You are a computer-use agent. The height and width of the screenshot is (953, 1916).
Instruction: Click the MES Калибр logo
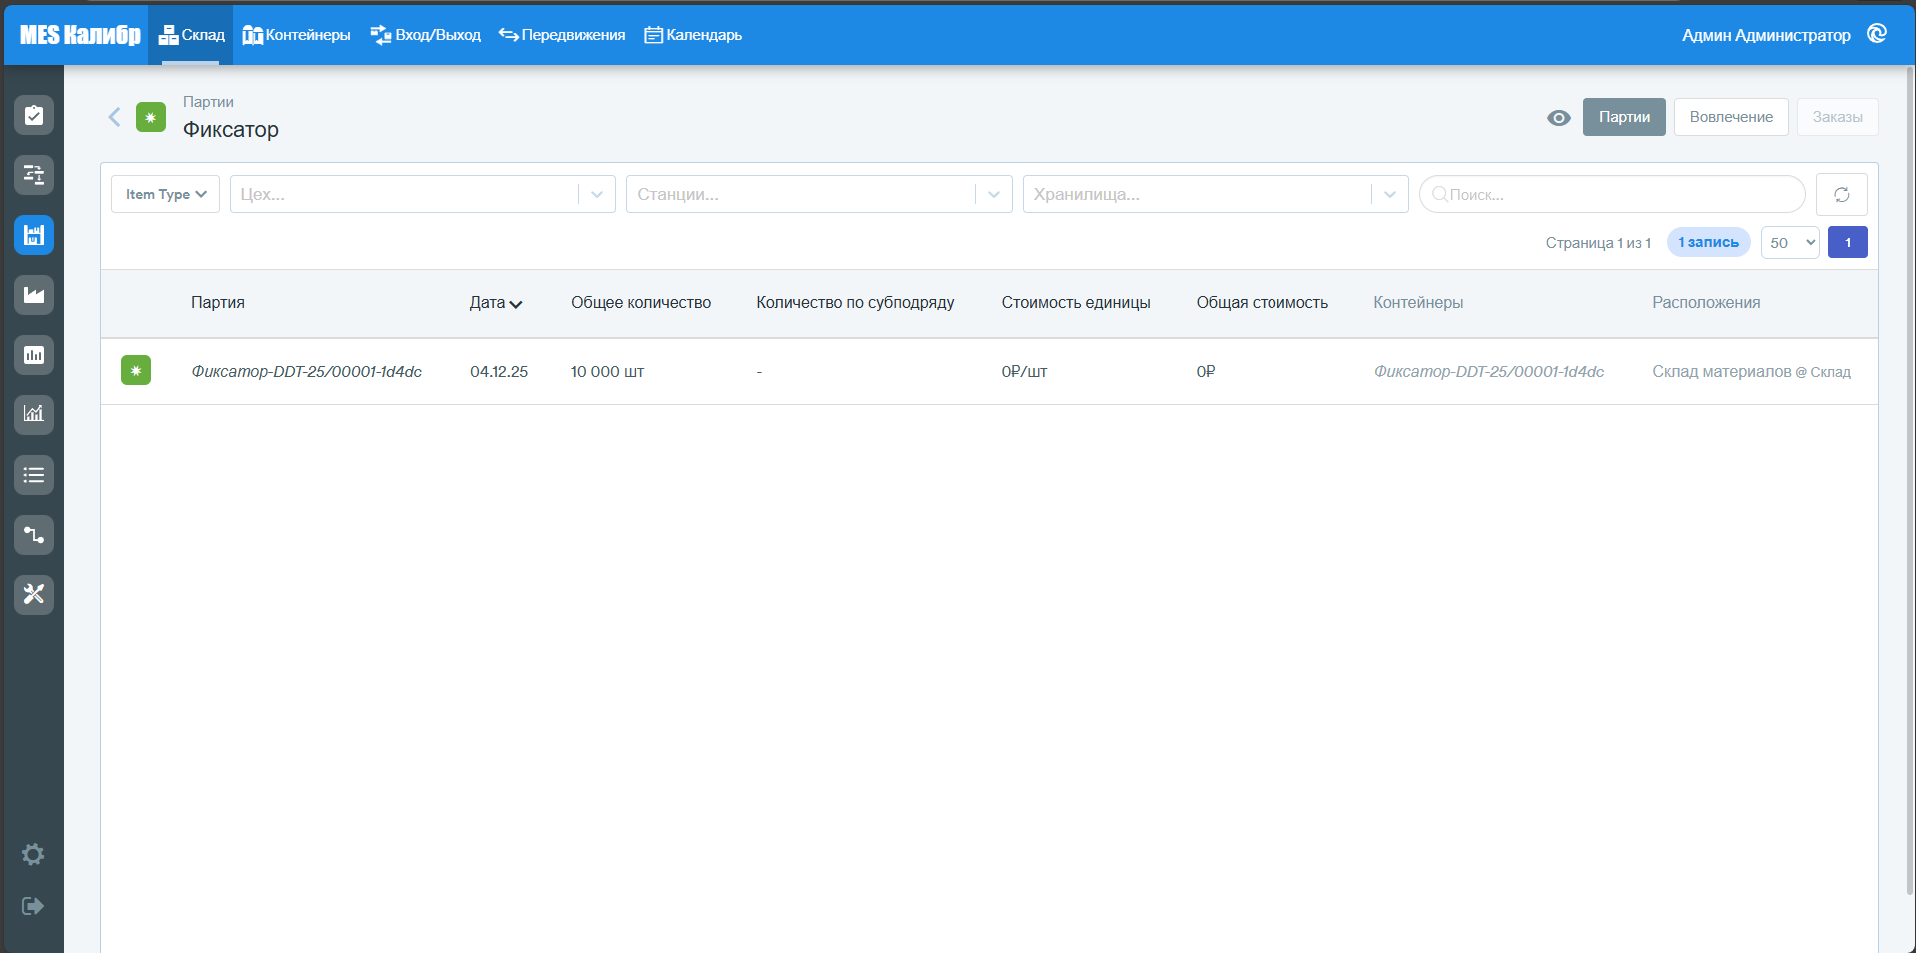pyautogui.click(x=80, y=35)
